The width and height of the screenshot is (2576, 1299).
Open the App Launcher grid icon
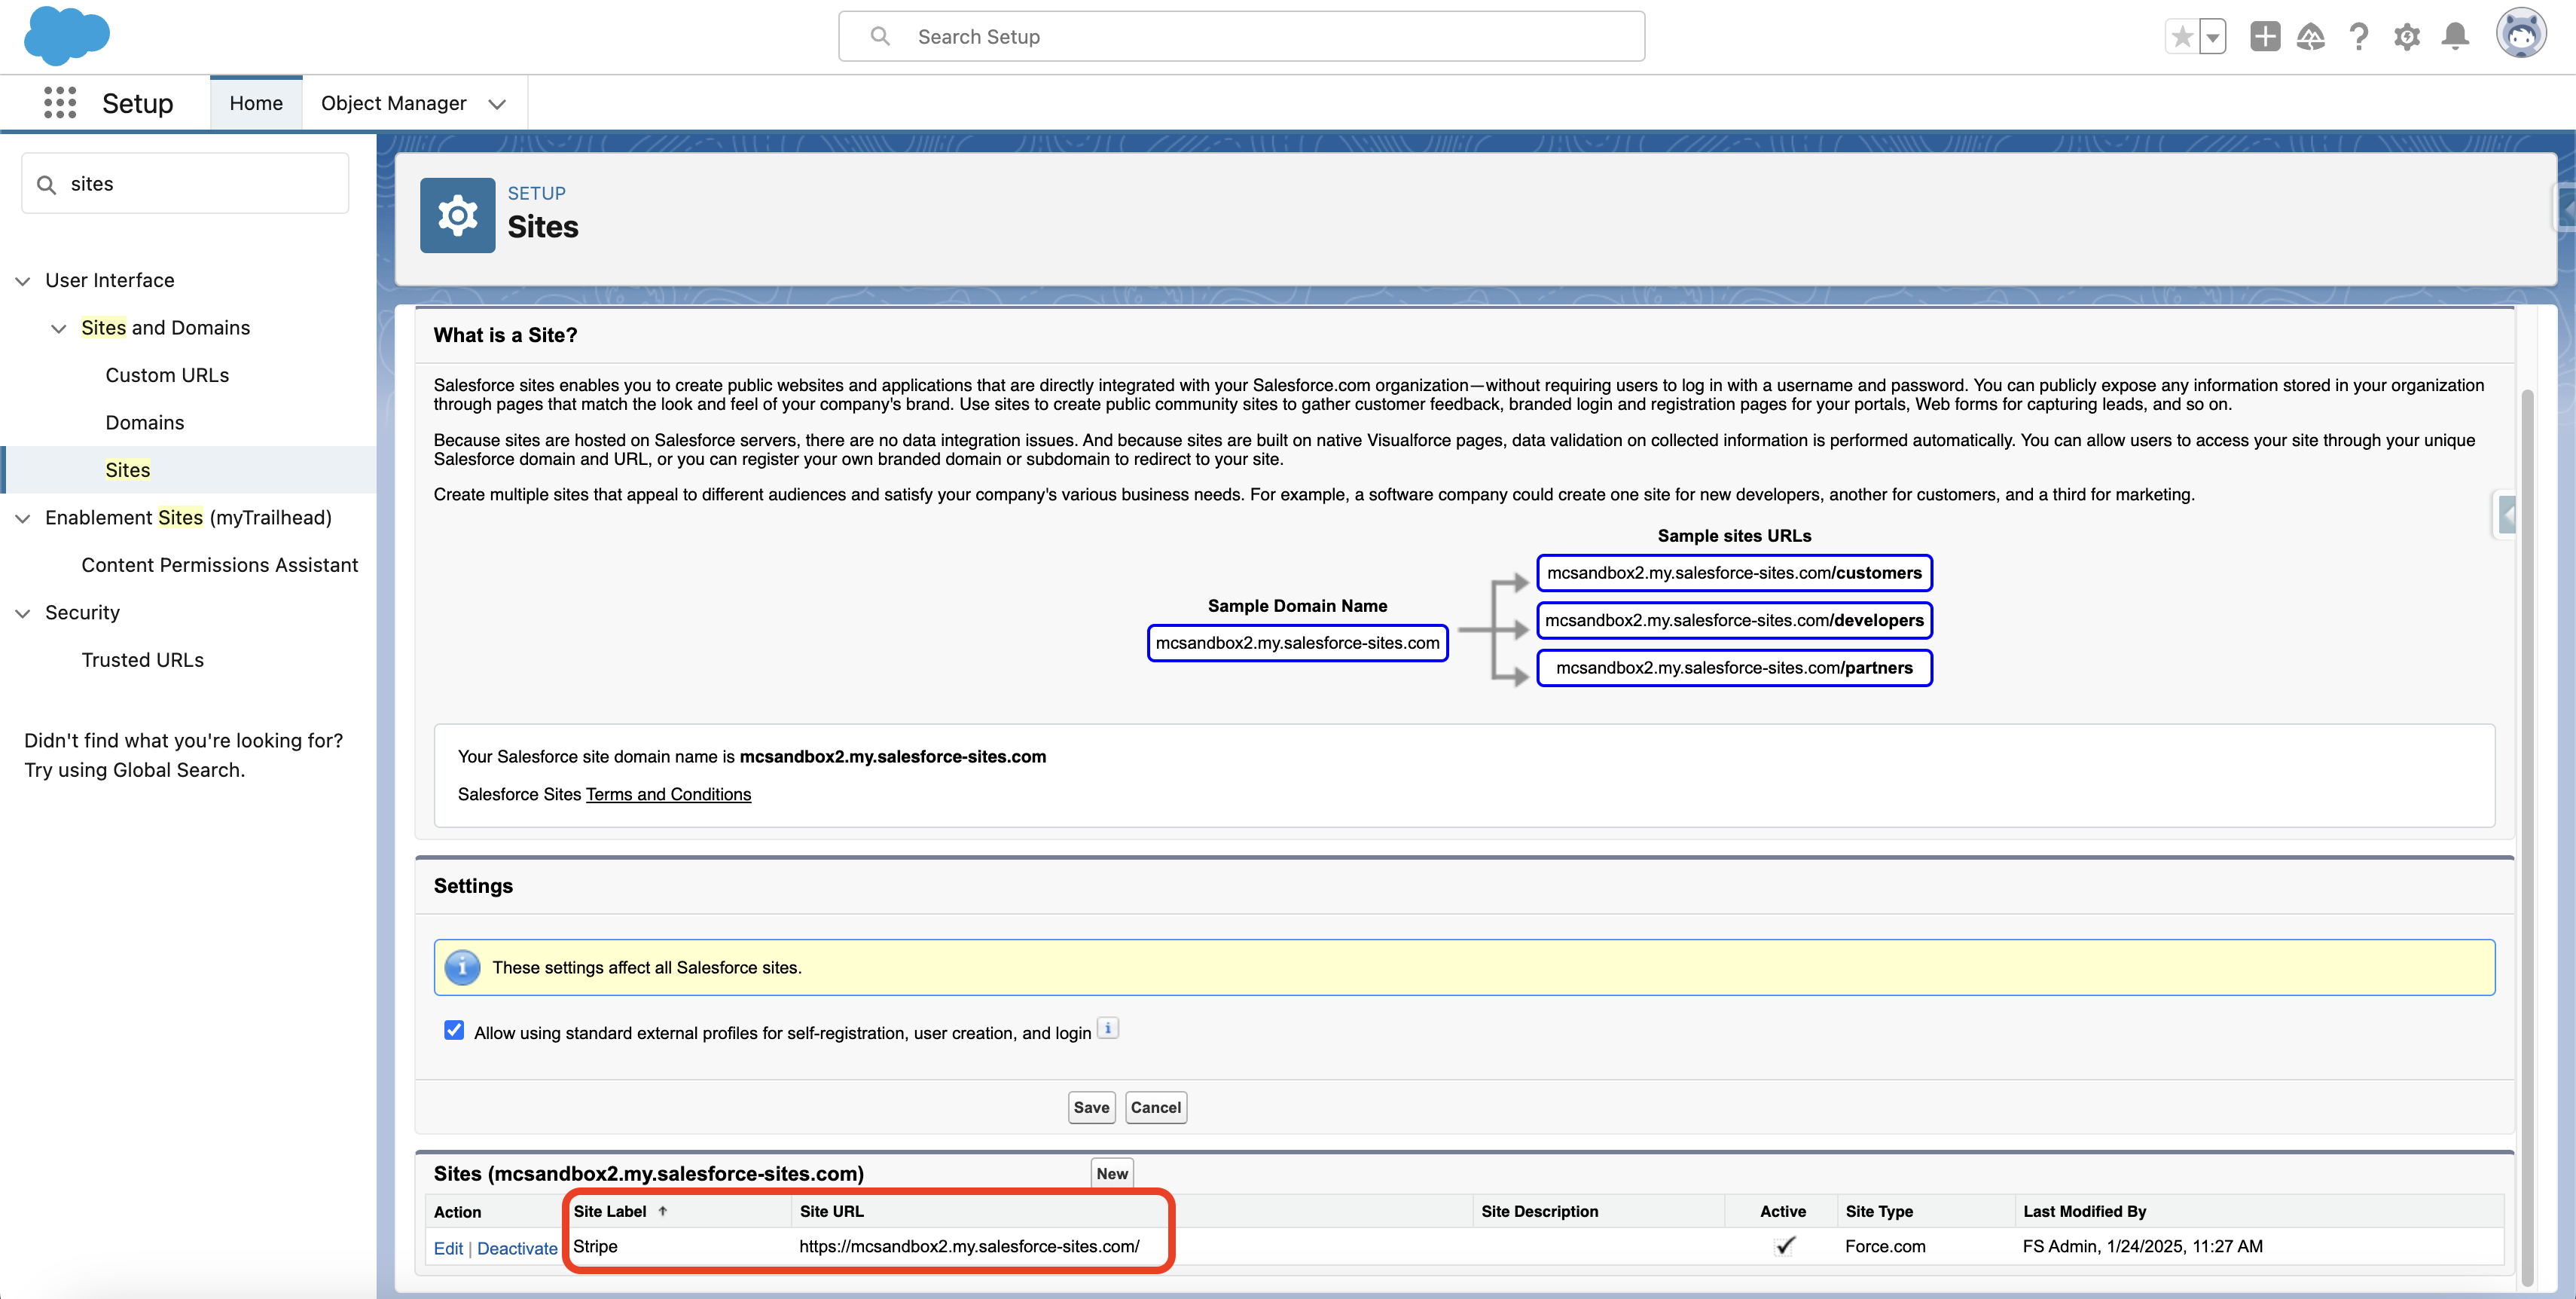pyautogui.click(x=60, y=103)
